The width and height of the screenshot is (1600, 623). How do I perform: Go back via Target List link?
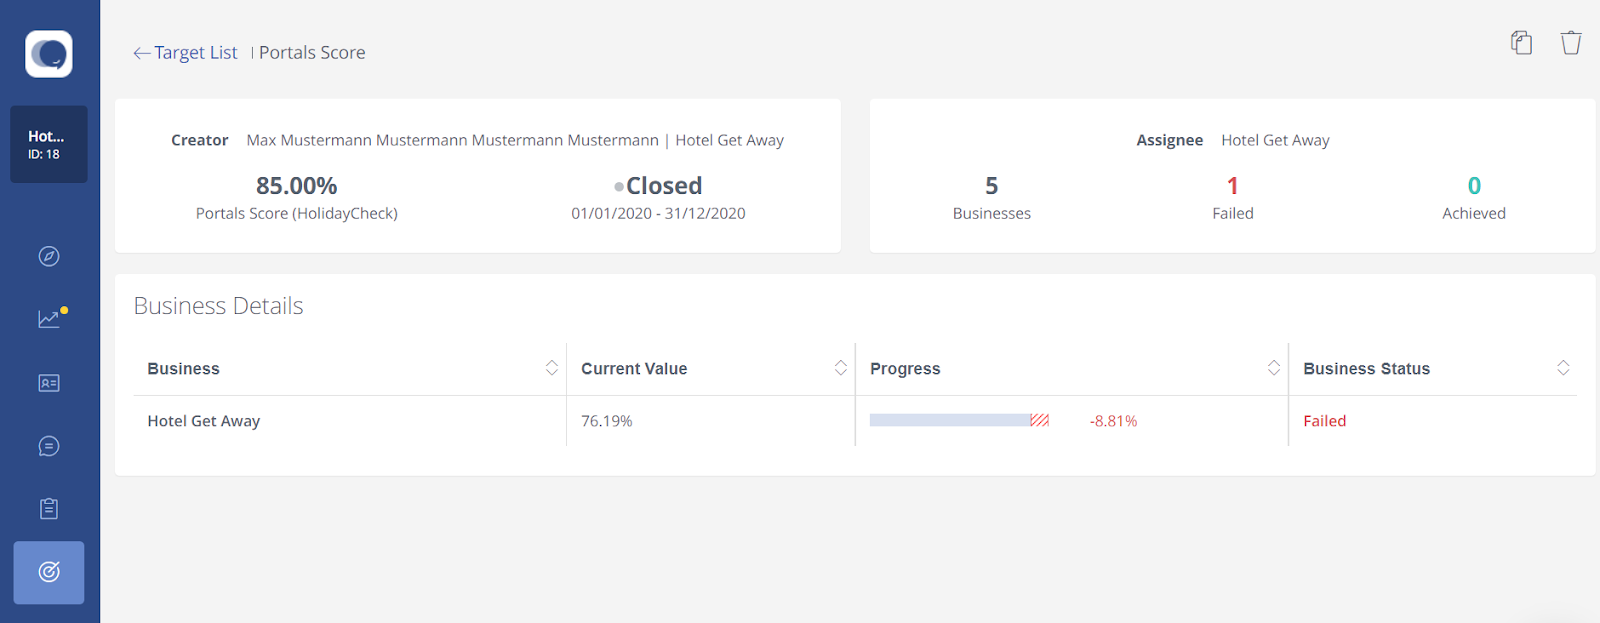tap(196, 52)
